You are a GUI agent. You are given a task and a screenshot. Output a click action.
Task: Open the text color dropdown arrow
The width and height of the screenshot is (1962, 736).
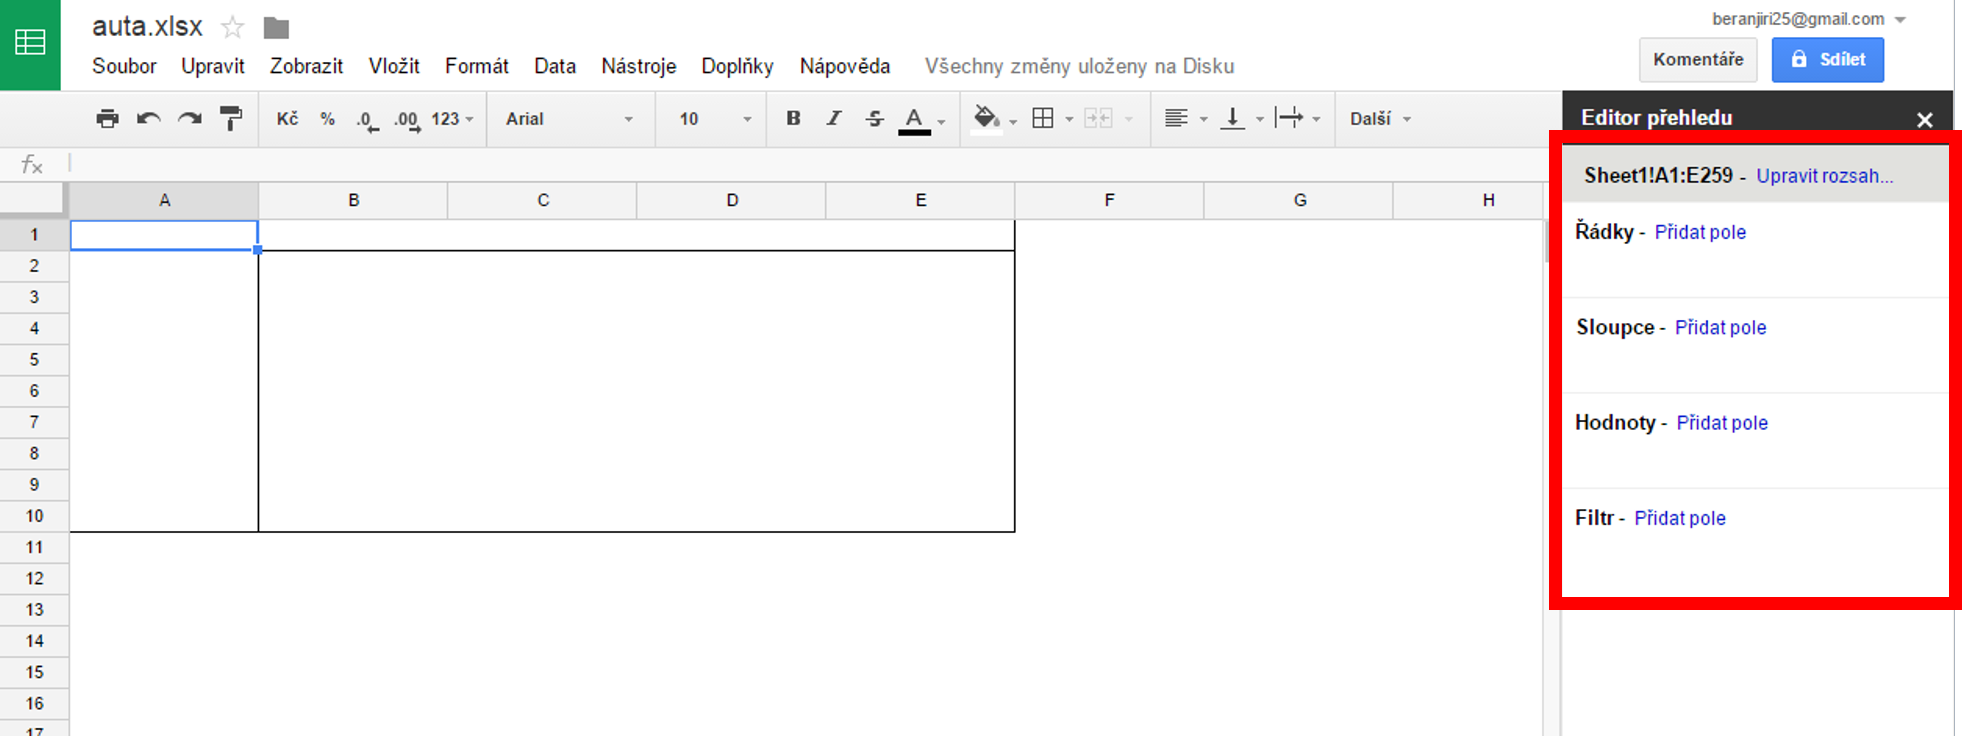tap(941, 121)
